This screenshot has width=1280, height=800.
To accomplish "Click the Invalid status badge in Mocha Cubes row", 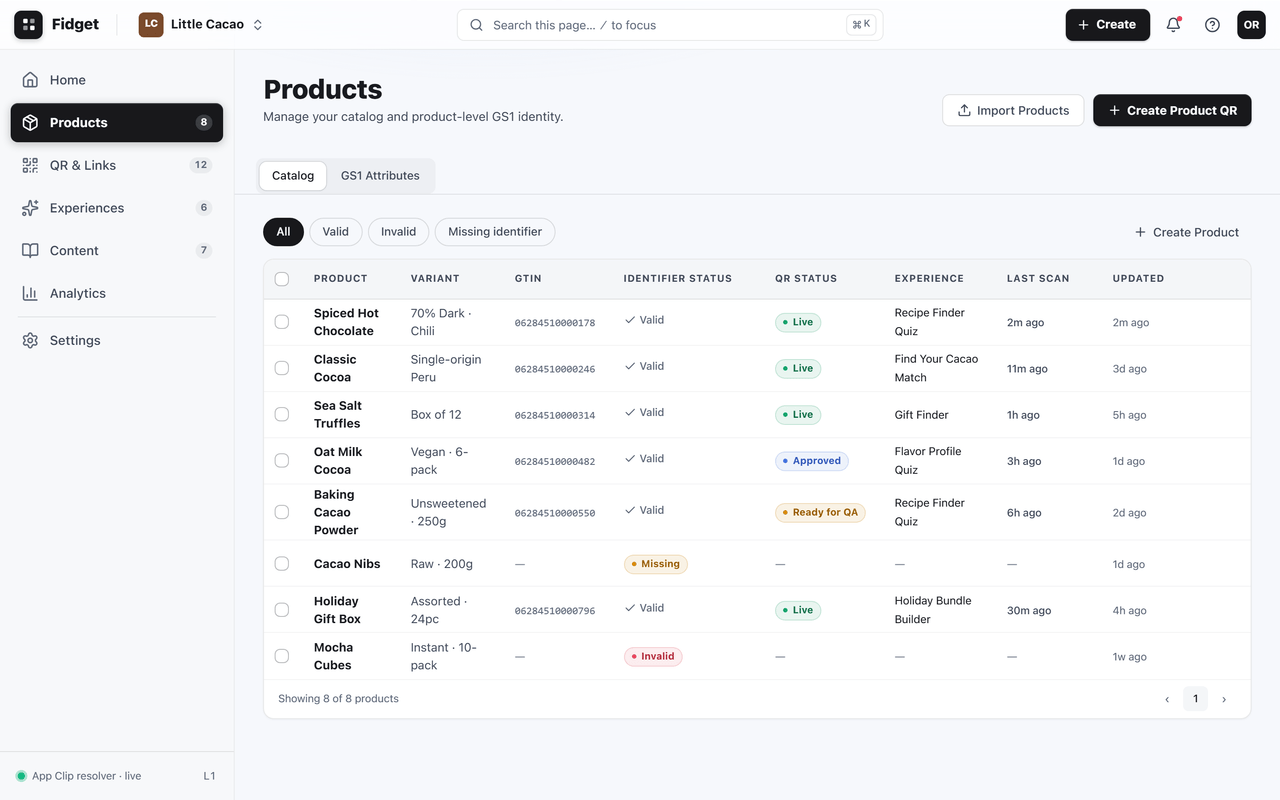I will click(x=653, y=656).
